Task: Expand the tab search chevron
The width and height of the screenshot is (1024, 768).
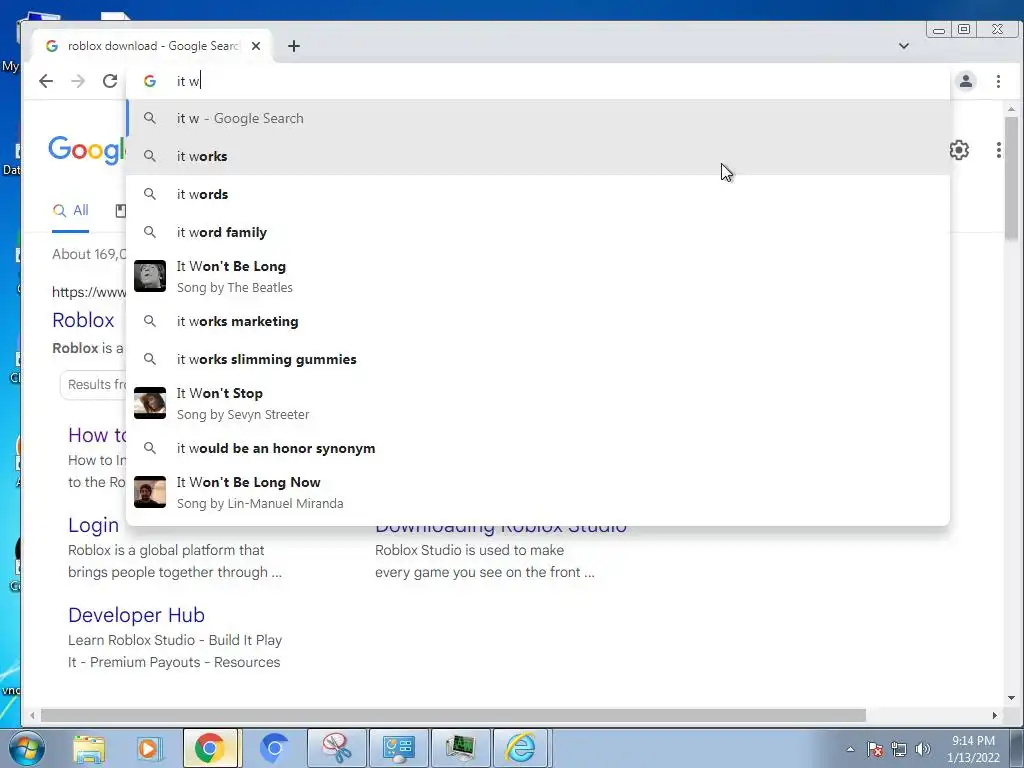Action: (x=904, y=46)
